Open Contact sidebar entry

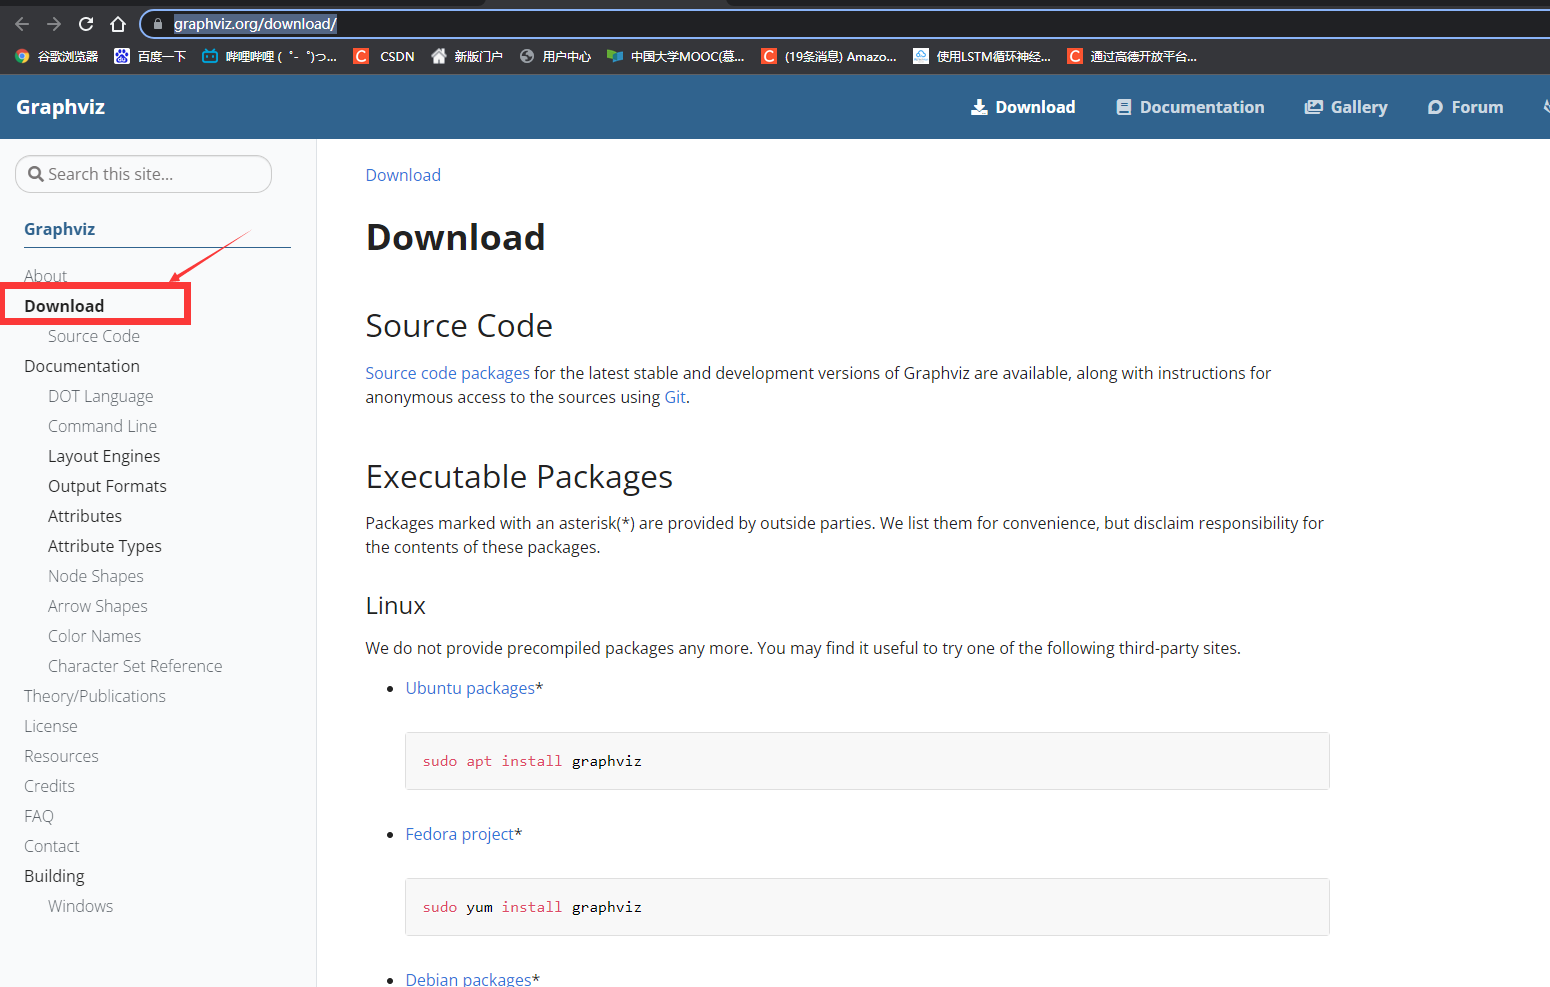coord(52,846)
